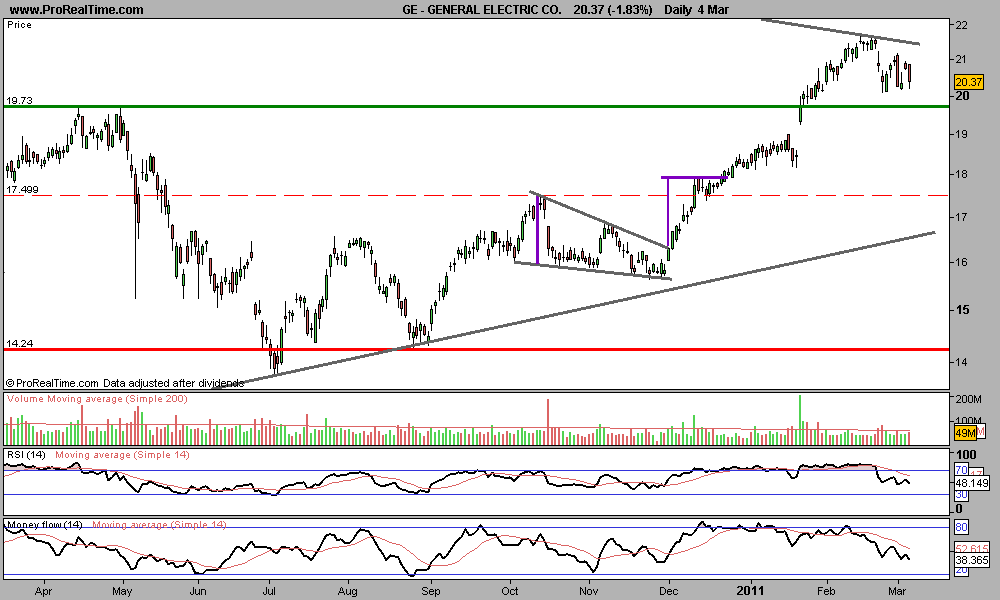Click price axis value 22

click(x=962, y=26)
